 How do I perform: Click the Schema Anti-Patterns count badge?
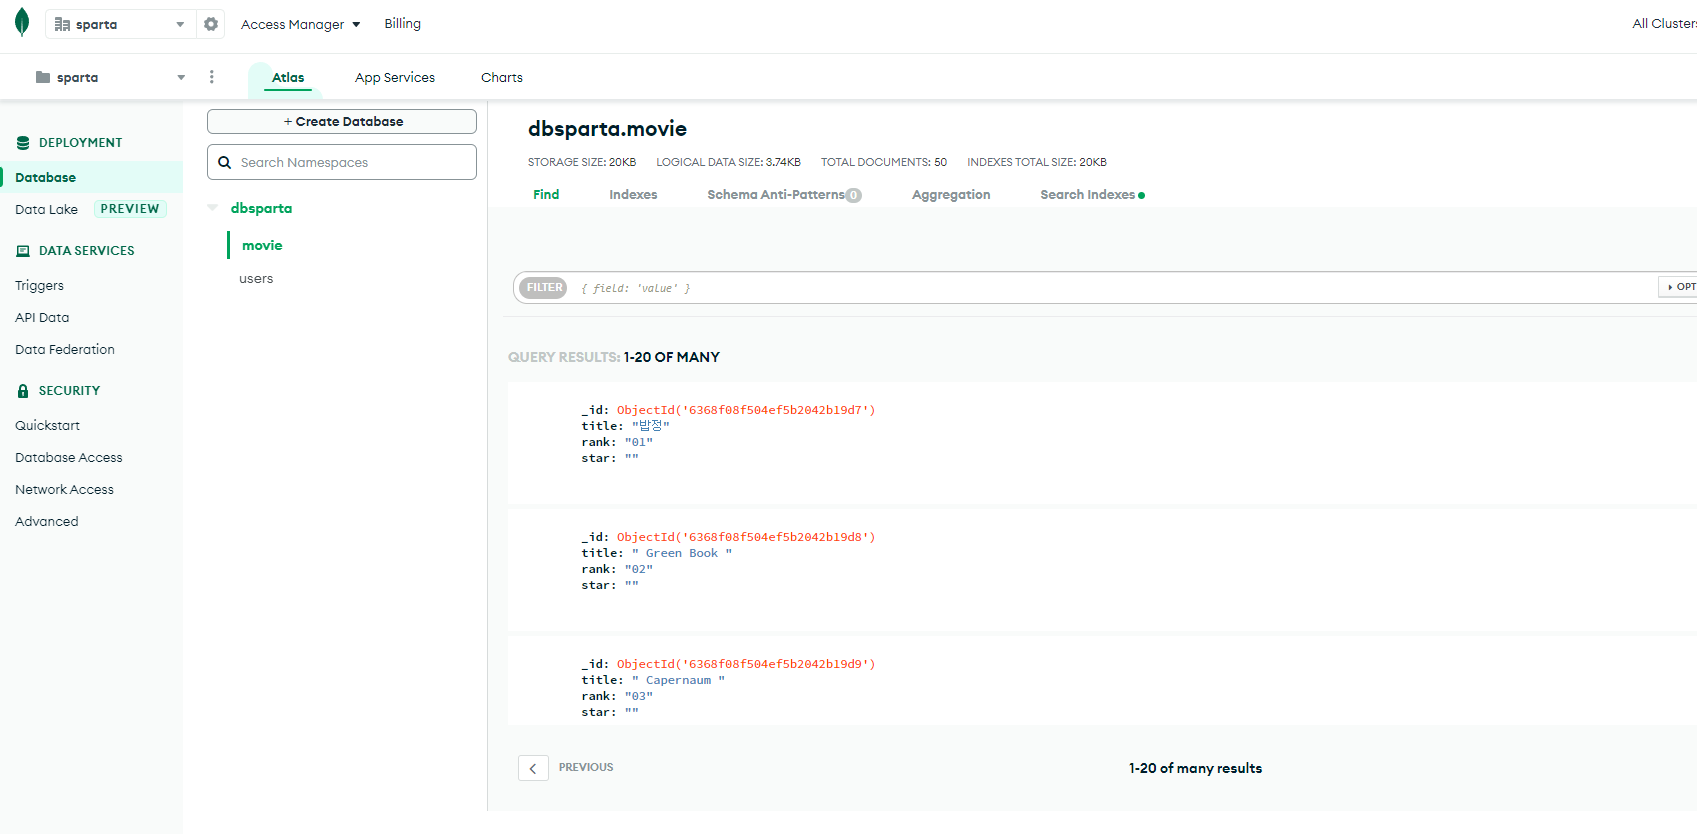[853, 196]
